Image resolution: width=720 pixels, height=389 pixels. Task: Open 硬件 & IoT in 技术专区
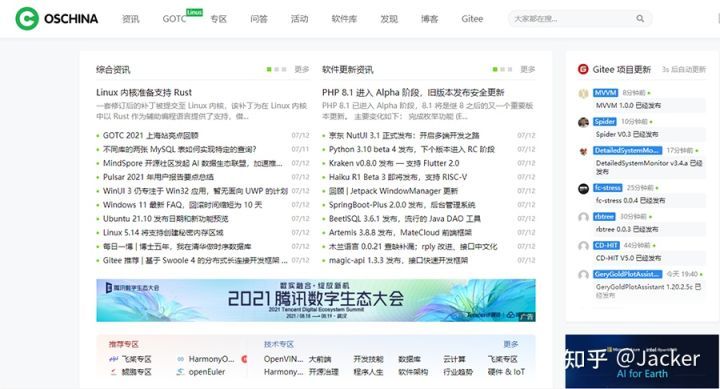(x=506, y=372)
